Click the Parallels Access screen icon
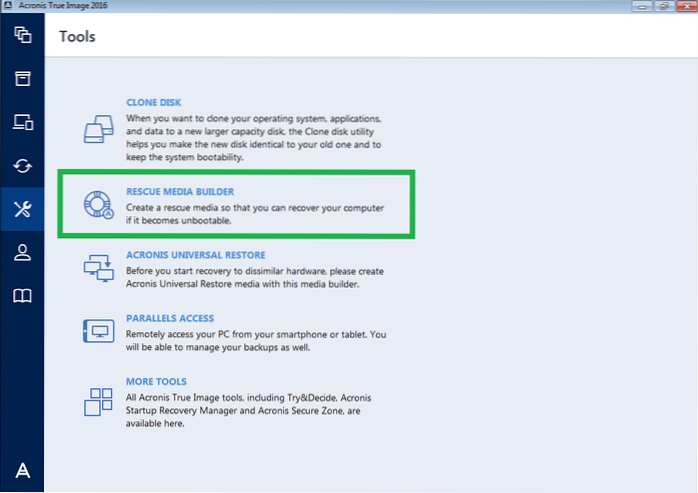The height and width of the screenshot is (493, 698). 98,332
